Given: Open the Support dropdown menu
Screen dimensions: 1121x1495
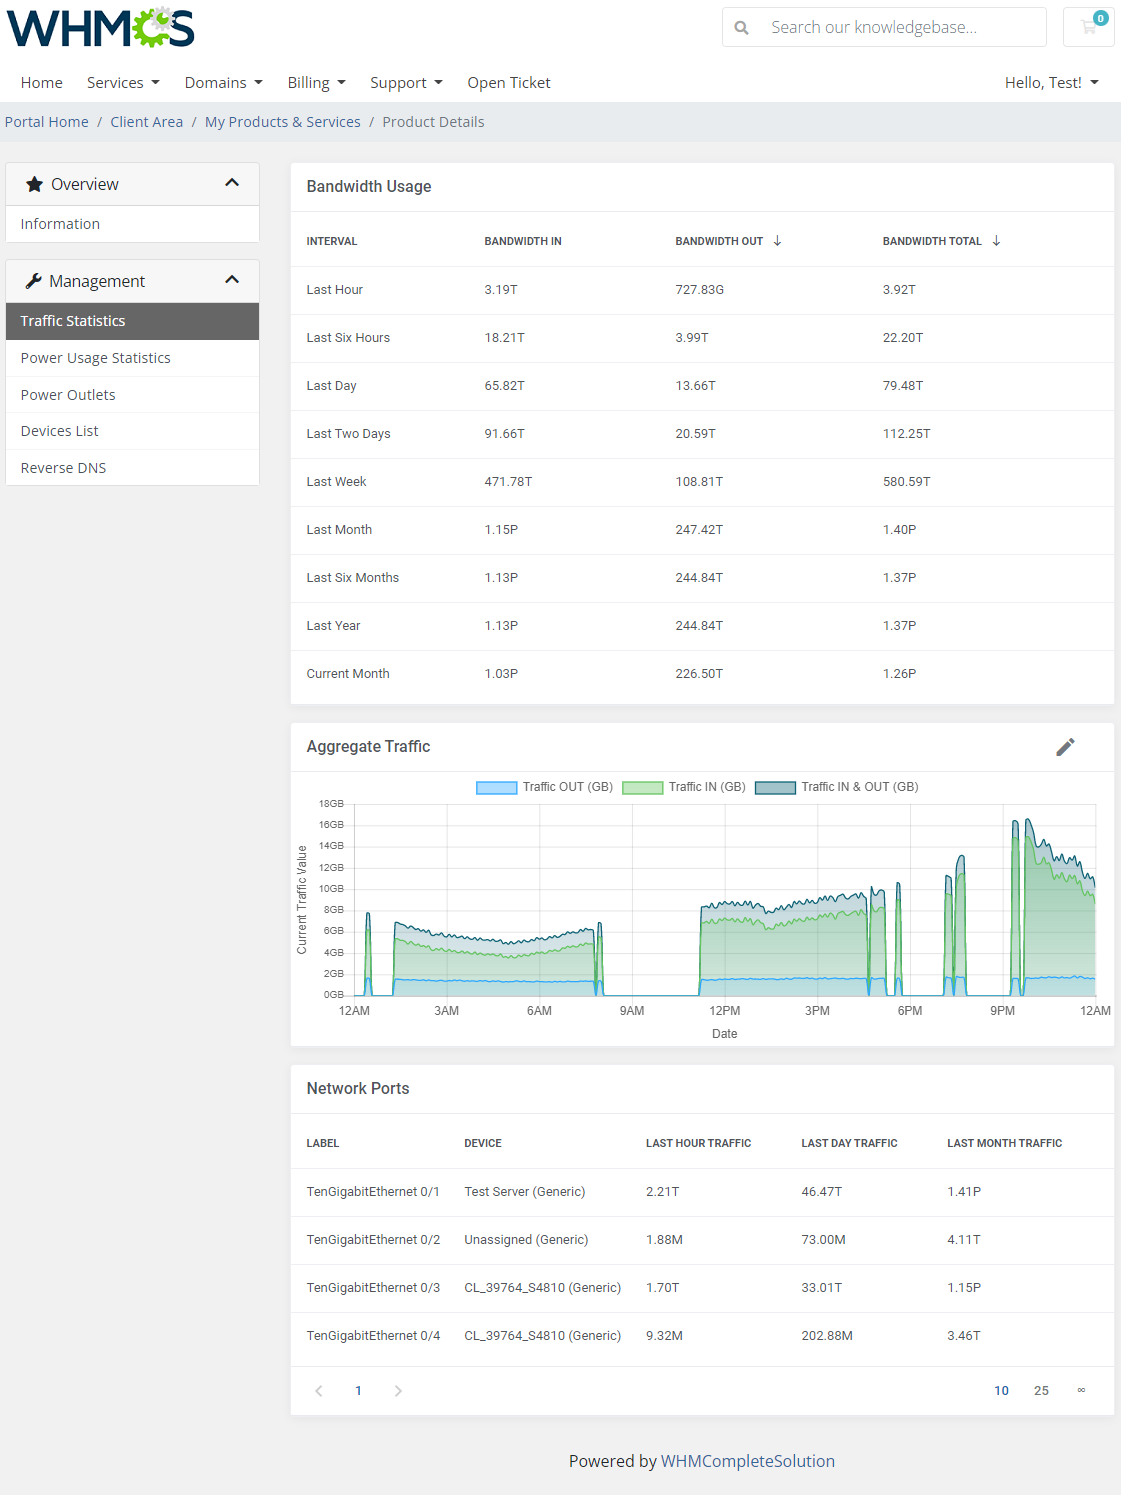Looking at the screenshot, I should tap(406, 83).
